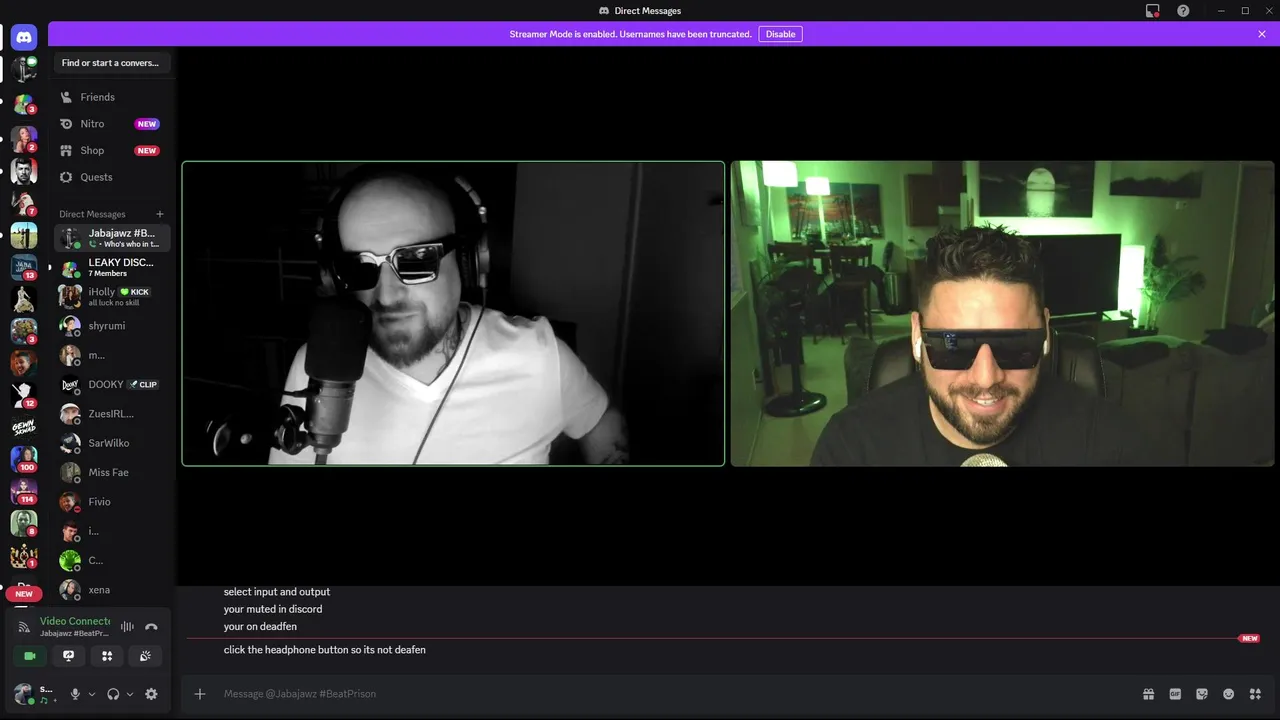Open connection quality signal icon
Viewport: 1280px width, 720px height.
point(24,627)
